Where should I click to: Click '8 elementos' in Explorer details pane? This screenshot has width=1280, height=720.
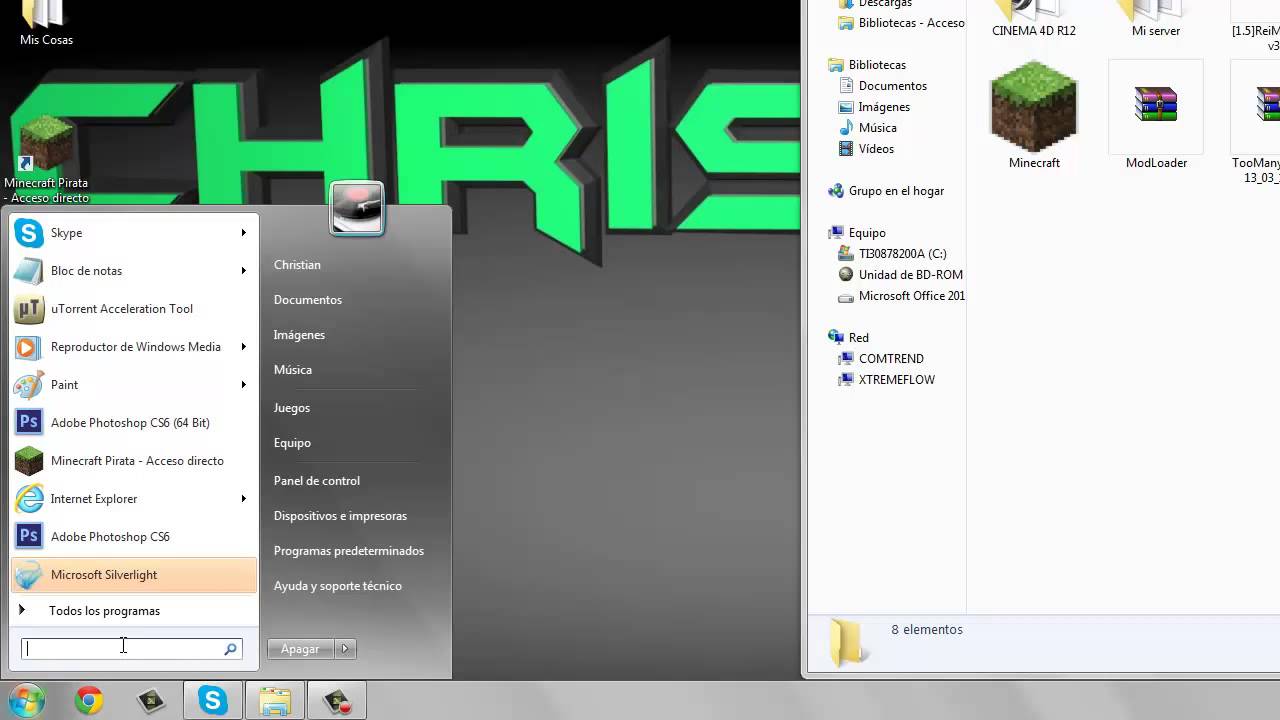coord(927,630)
